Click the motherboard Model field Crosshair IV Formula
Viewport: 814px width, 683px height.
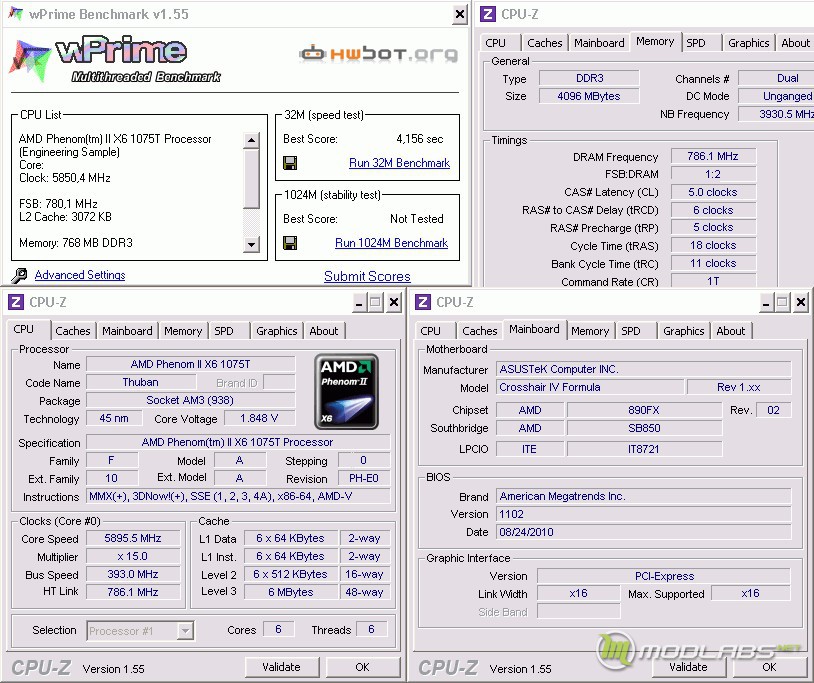[x=590, y=387]
